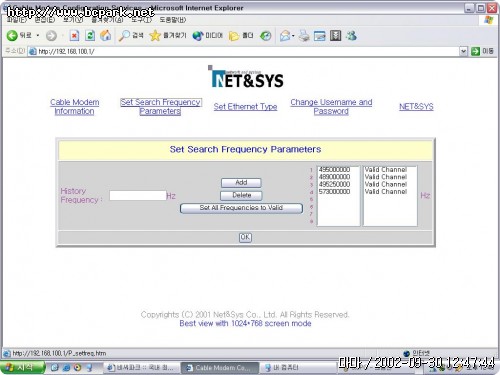Click the OK button
Screen dimensions: 500x375
[245, 237]
